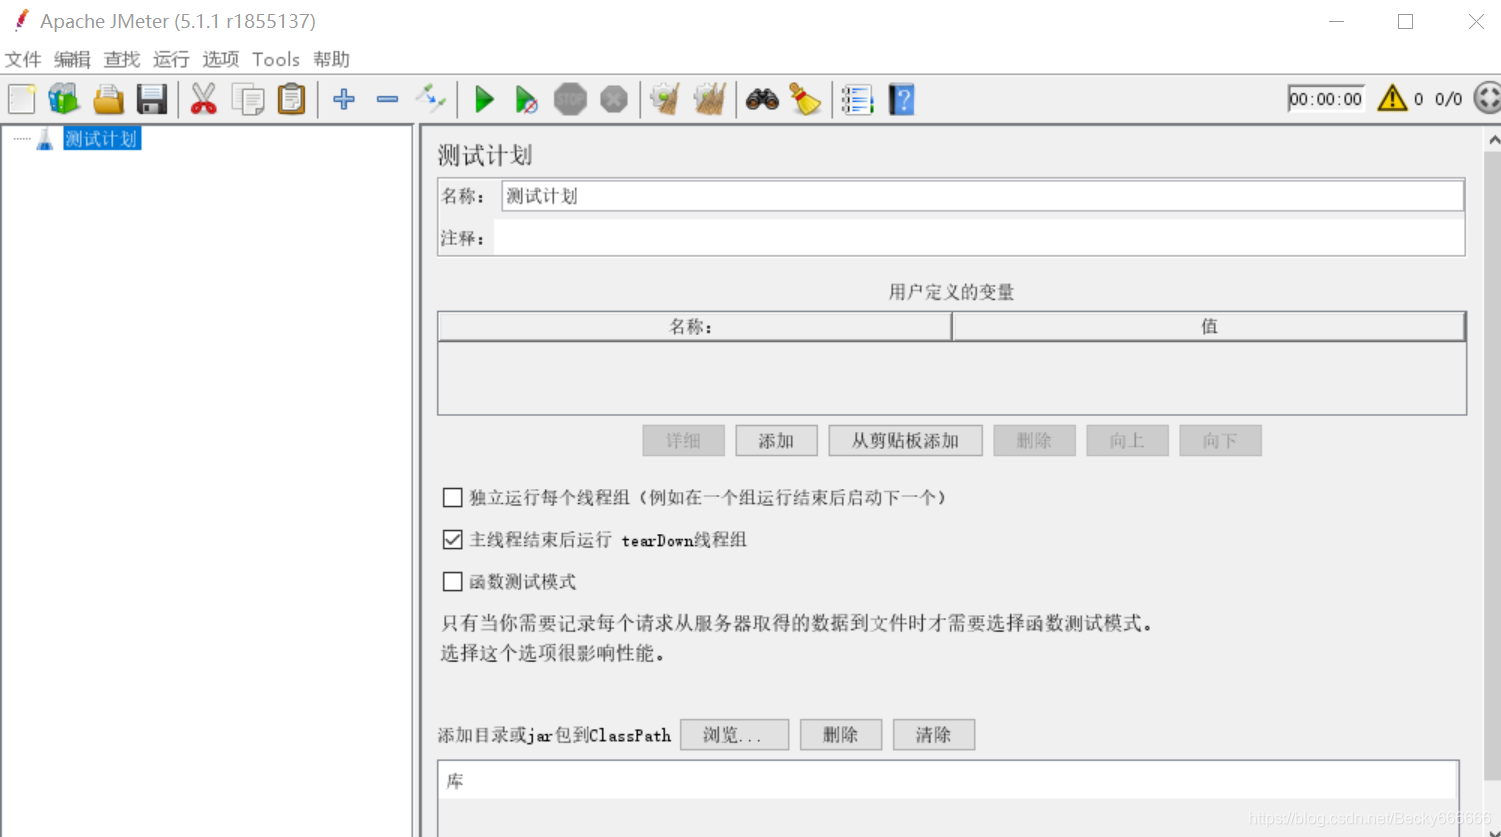
Task: Click the 详细 button
Action: pyautogui.click(x=683, y=440)
